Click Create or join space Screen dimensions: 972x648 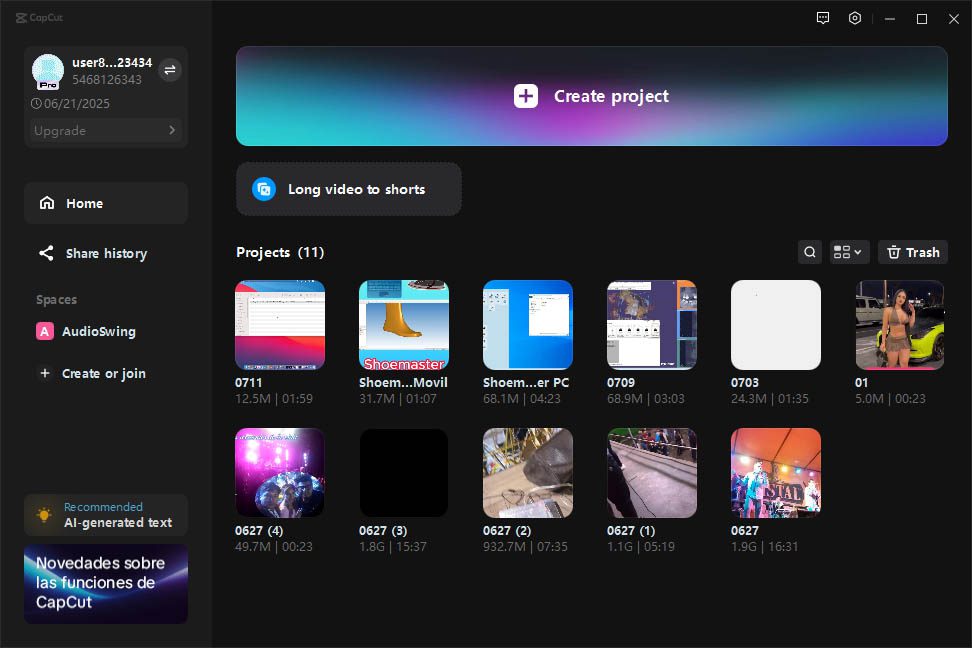point(103,374)
